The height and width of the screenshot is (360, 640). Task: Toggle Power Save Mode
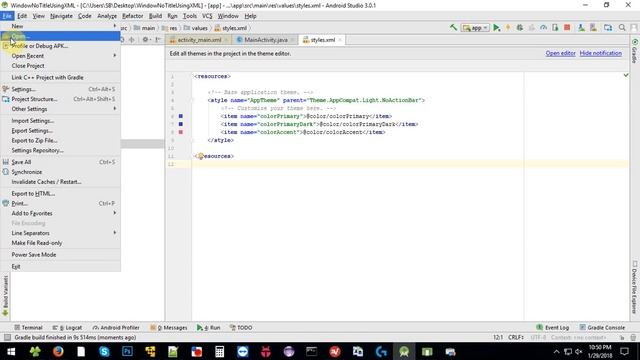(60, 254)
